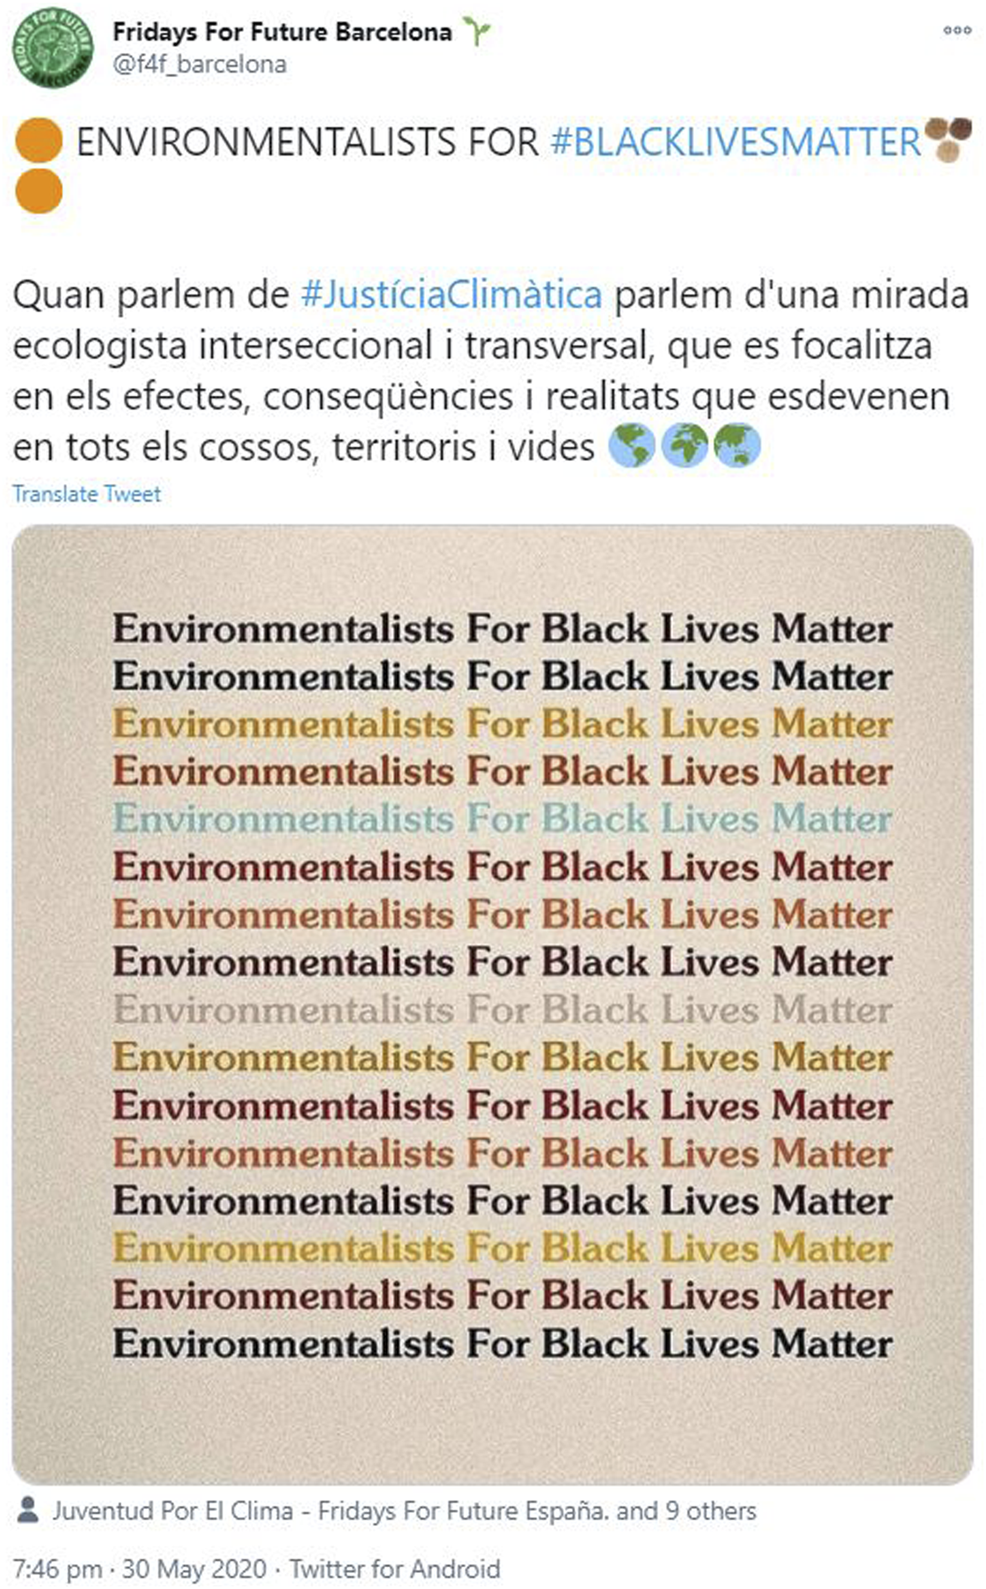This screenshot has width=986, height=1589.
Task: Click the Translate Tweet link
Action: point(86,494)
